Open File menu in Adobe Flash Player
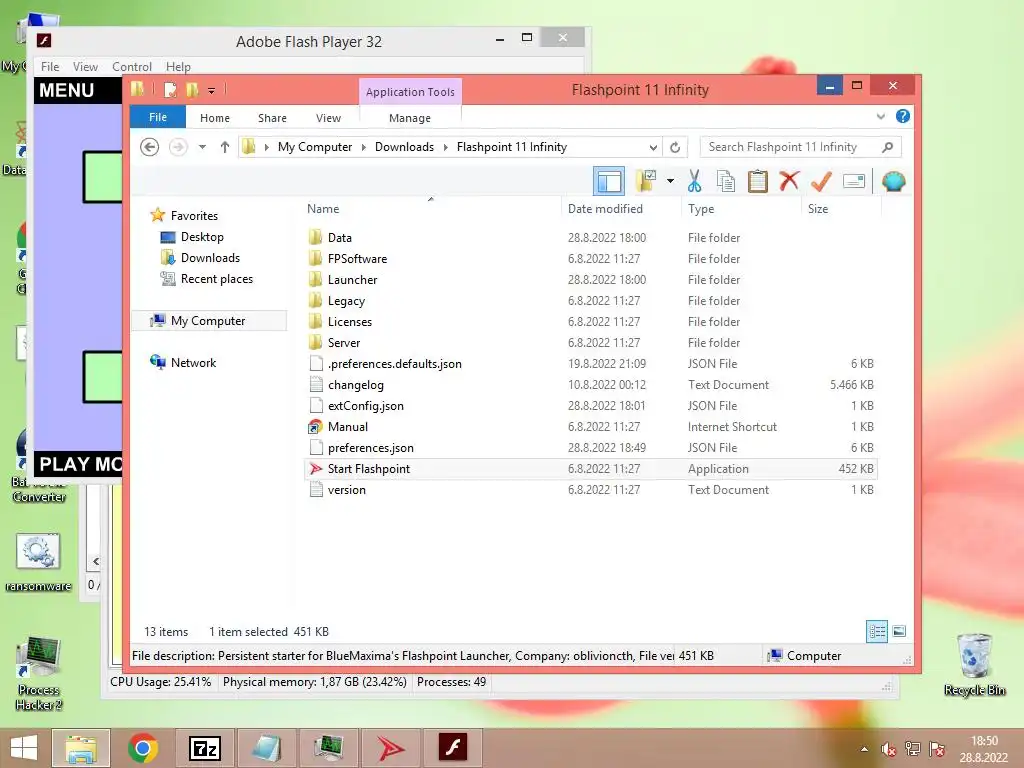1024x768 pixels. tap(50, 67)
